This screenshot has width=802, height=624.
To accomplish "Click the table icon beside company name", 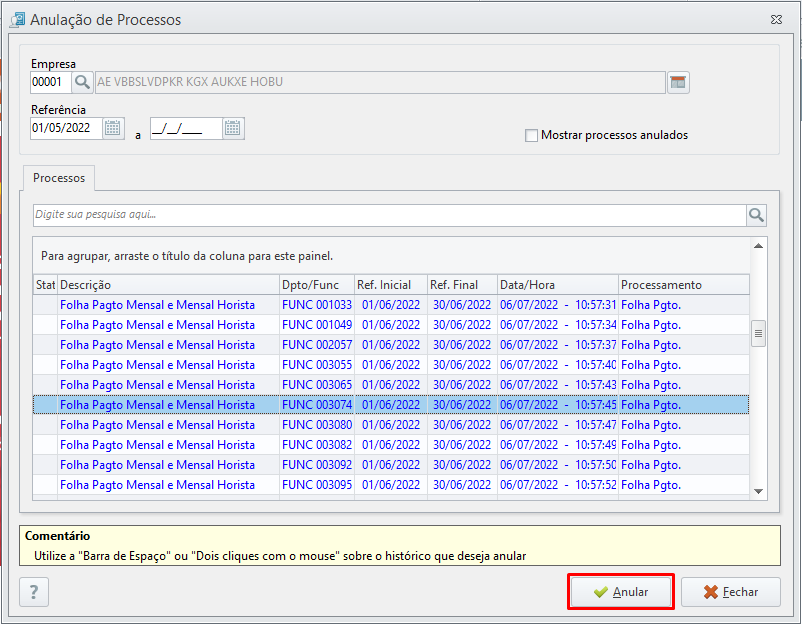I will pyautogui.click(x=678, y=82).
